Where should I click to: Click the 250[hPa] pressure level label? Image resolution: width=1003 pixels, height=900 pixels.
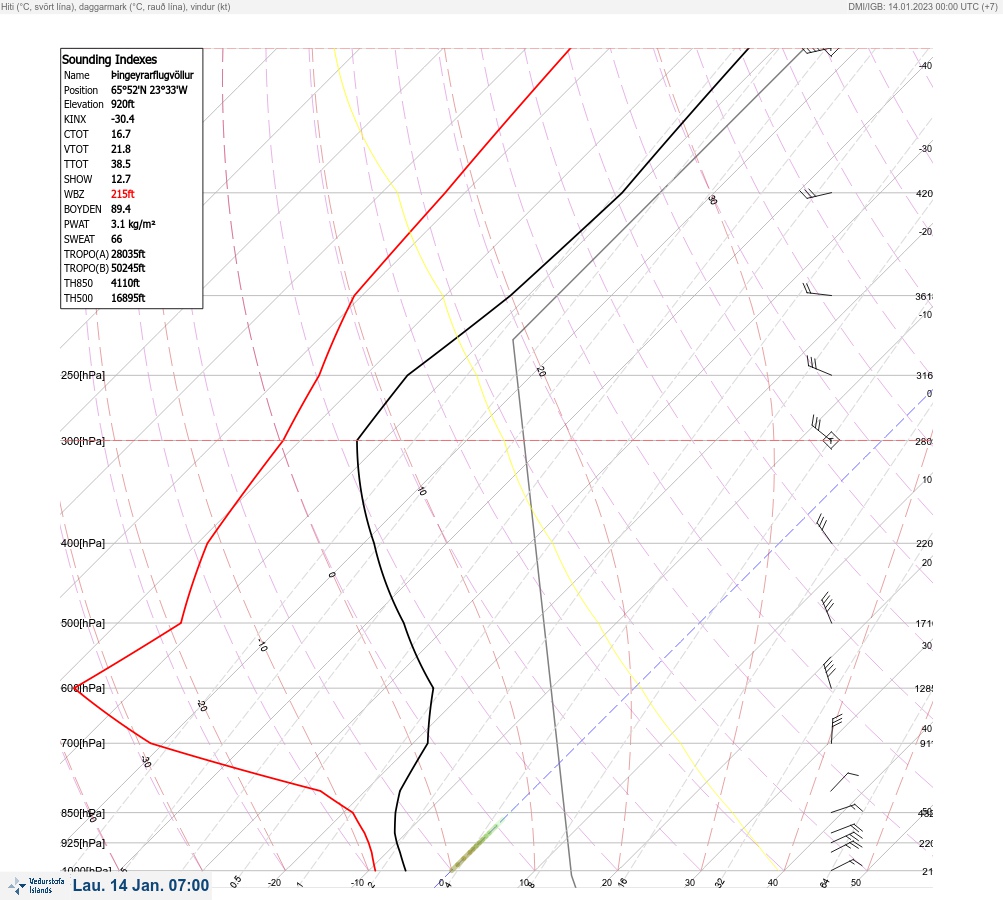[83, 375]
